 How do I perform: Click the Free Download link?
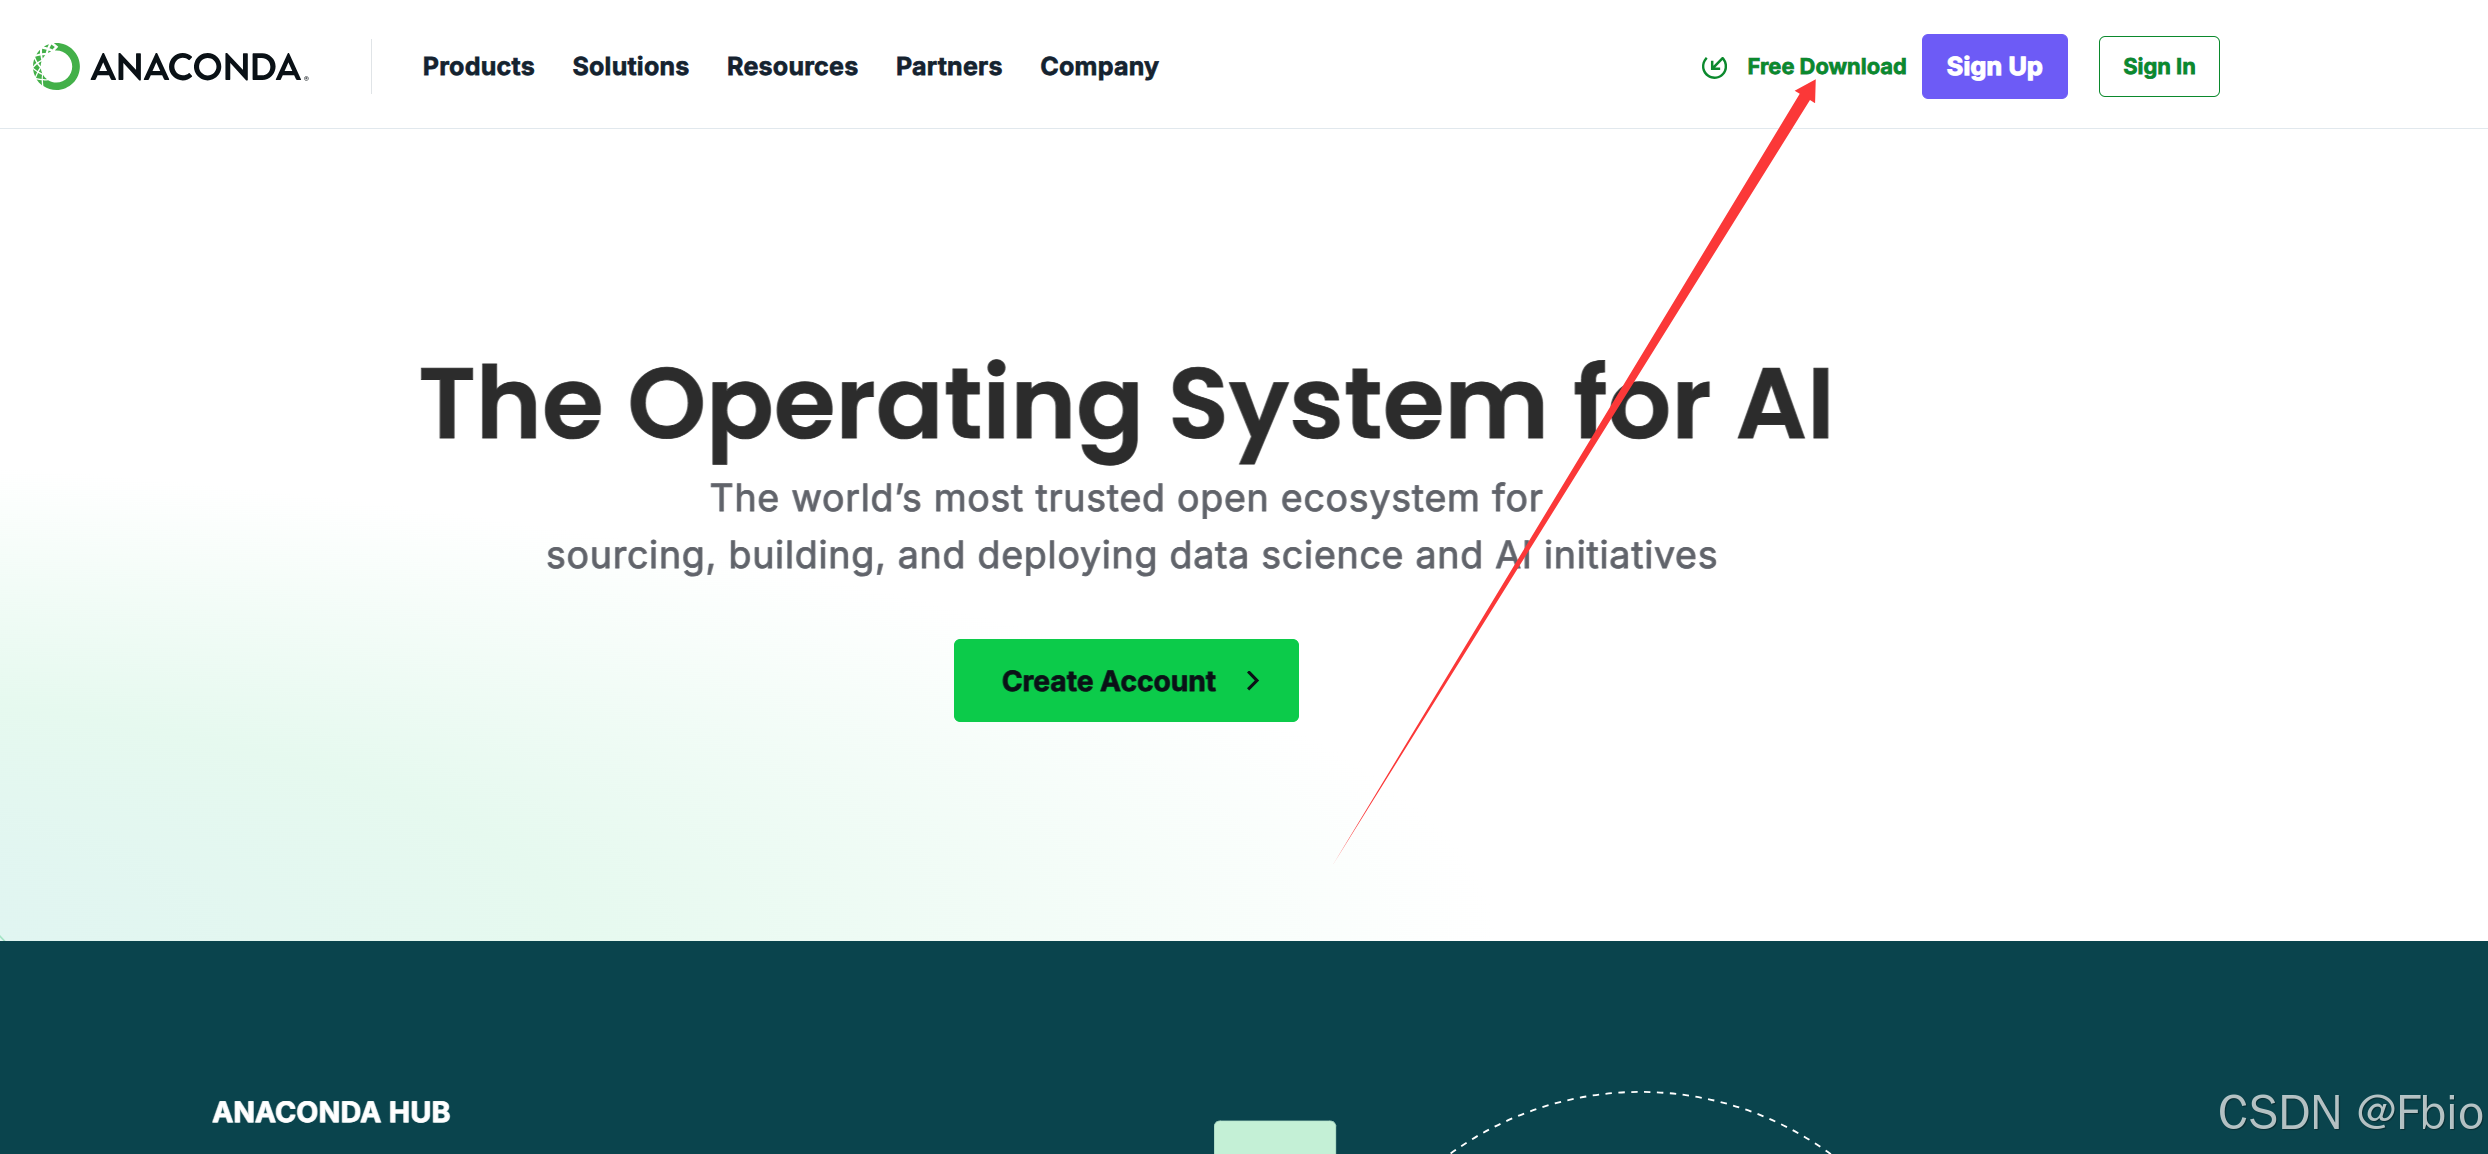1826,66
